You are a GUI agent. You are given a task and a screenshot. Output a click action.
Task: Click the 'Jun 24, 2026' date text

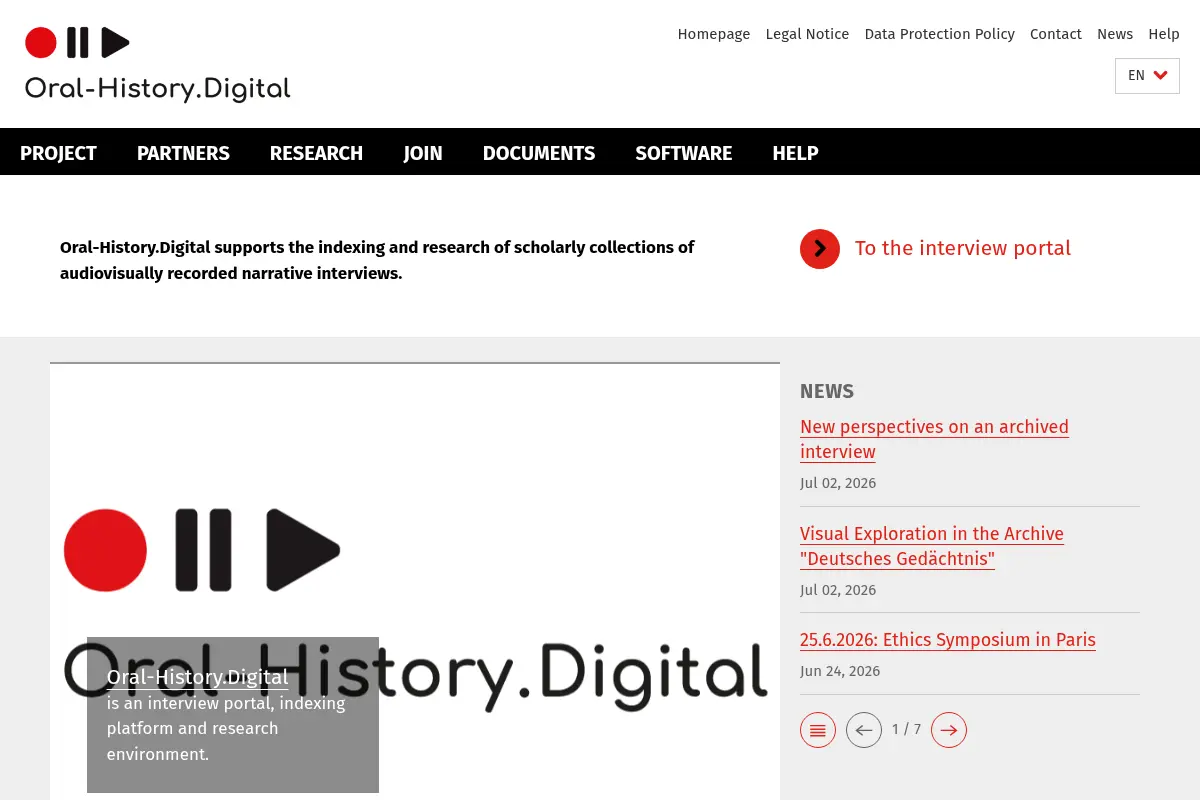[x=840, y=671]
